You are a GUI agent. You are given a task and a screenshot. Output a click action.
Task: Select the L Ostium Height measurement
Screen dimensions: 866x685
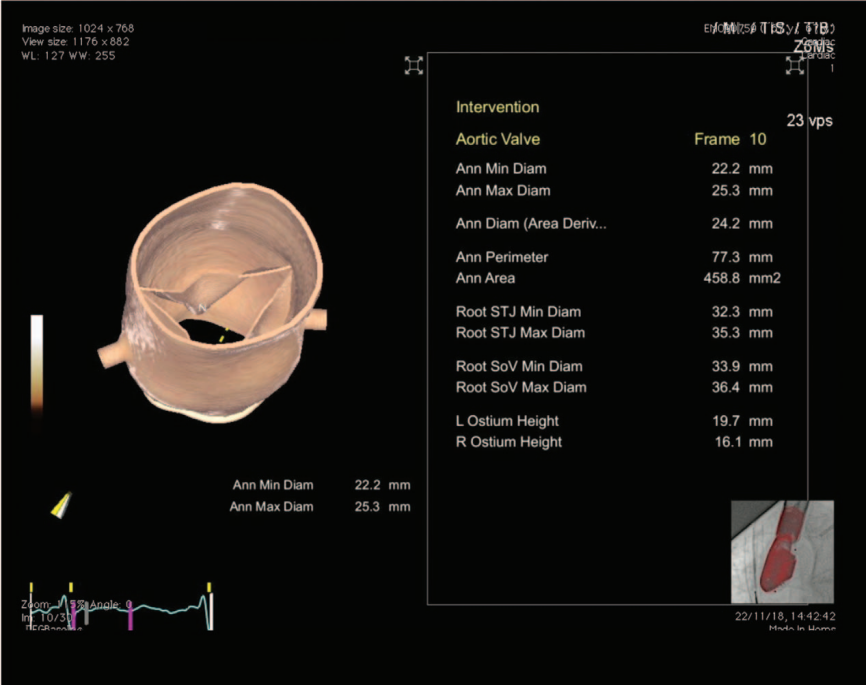613,421
